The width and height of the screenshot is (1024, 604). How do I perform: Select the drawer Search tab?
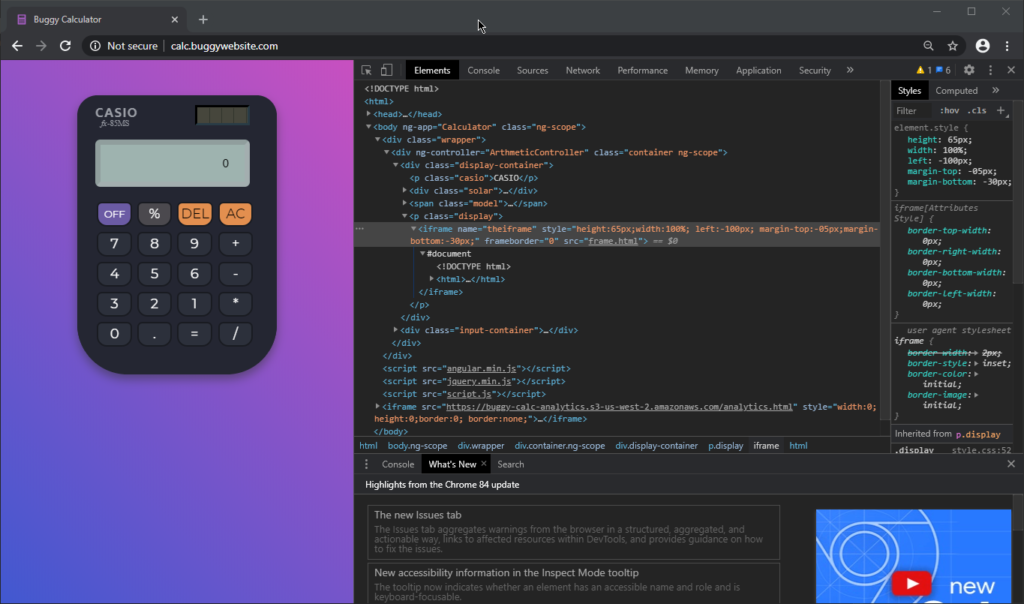pyautogui.click(x=510, y=464)
